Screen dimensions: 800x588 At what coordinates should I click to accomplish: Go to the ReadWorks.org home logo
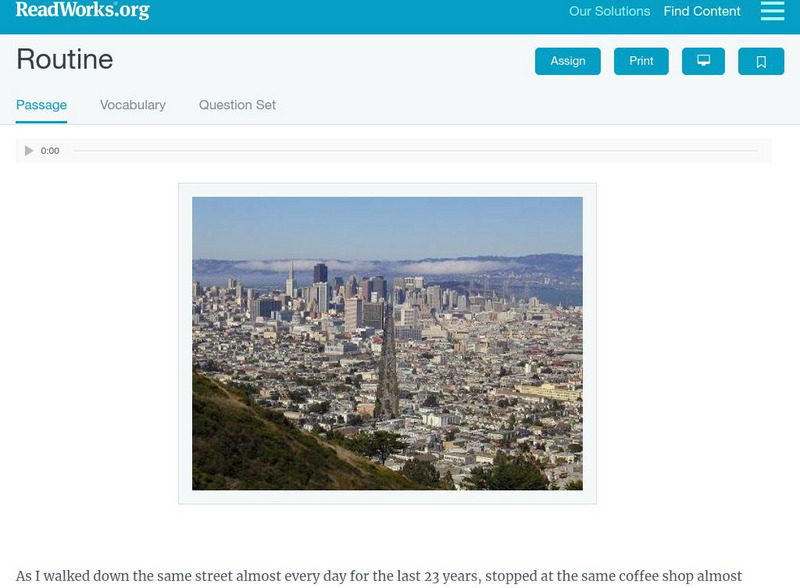[82, 10]
